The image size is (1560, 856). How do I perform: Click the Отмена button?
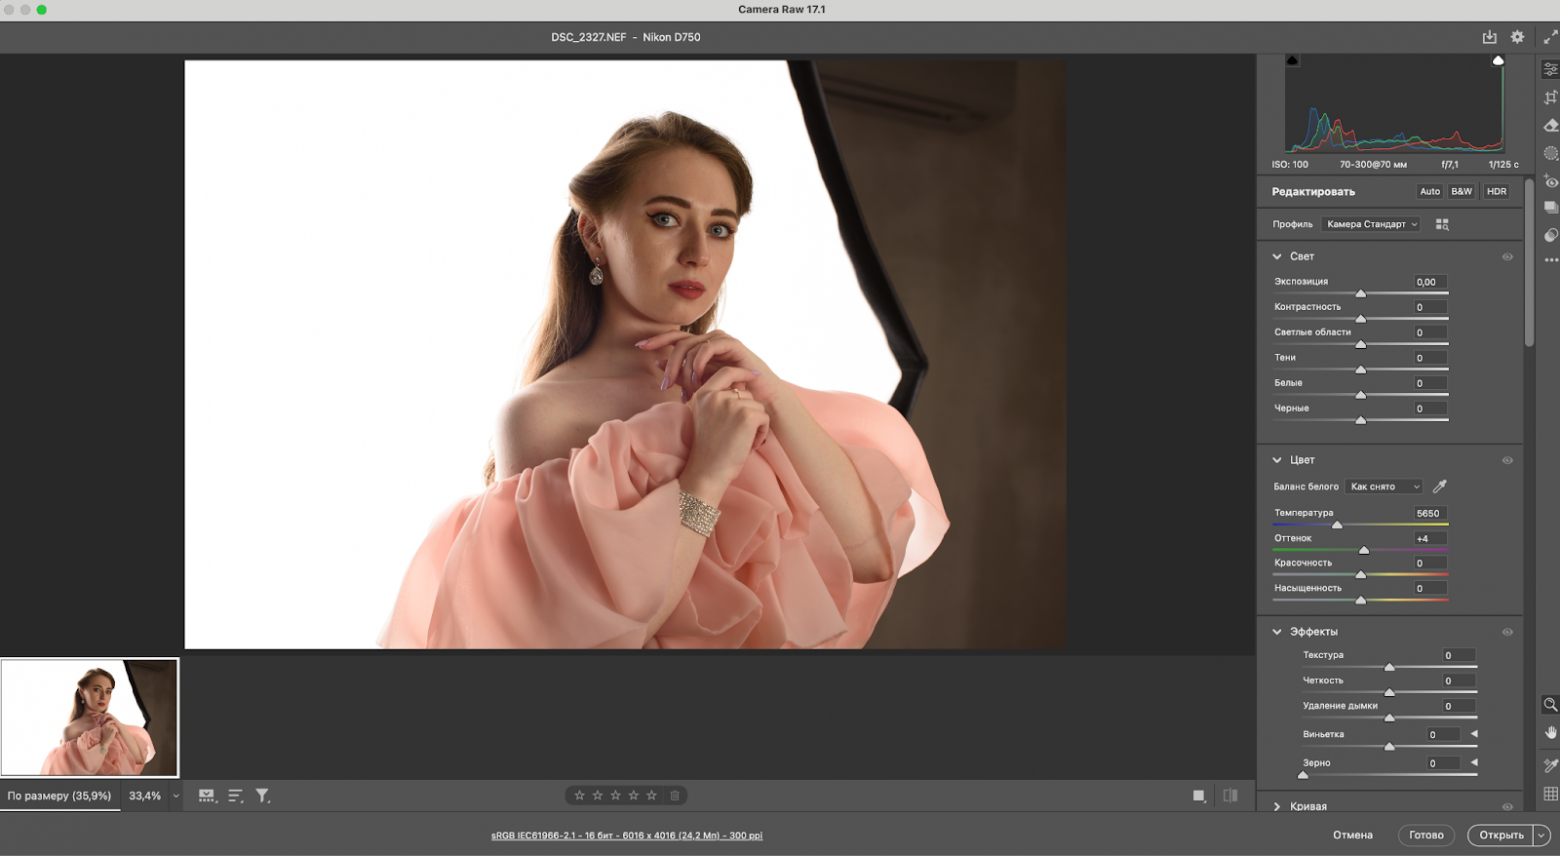(1353, 835)
